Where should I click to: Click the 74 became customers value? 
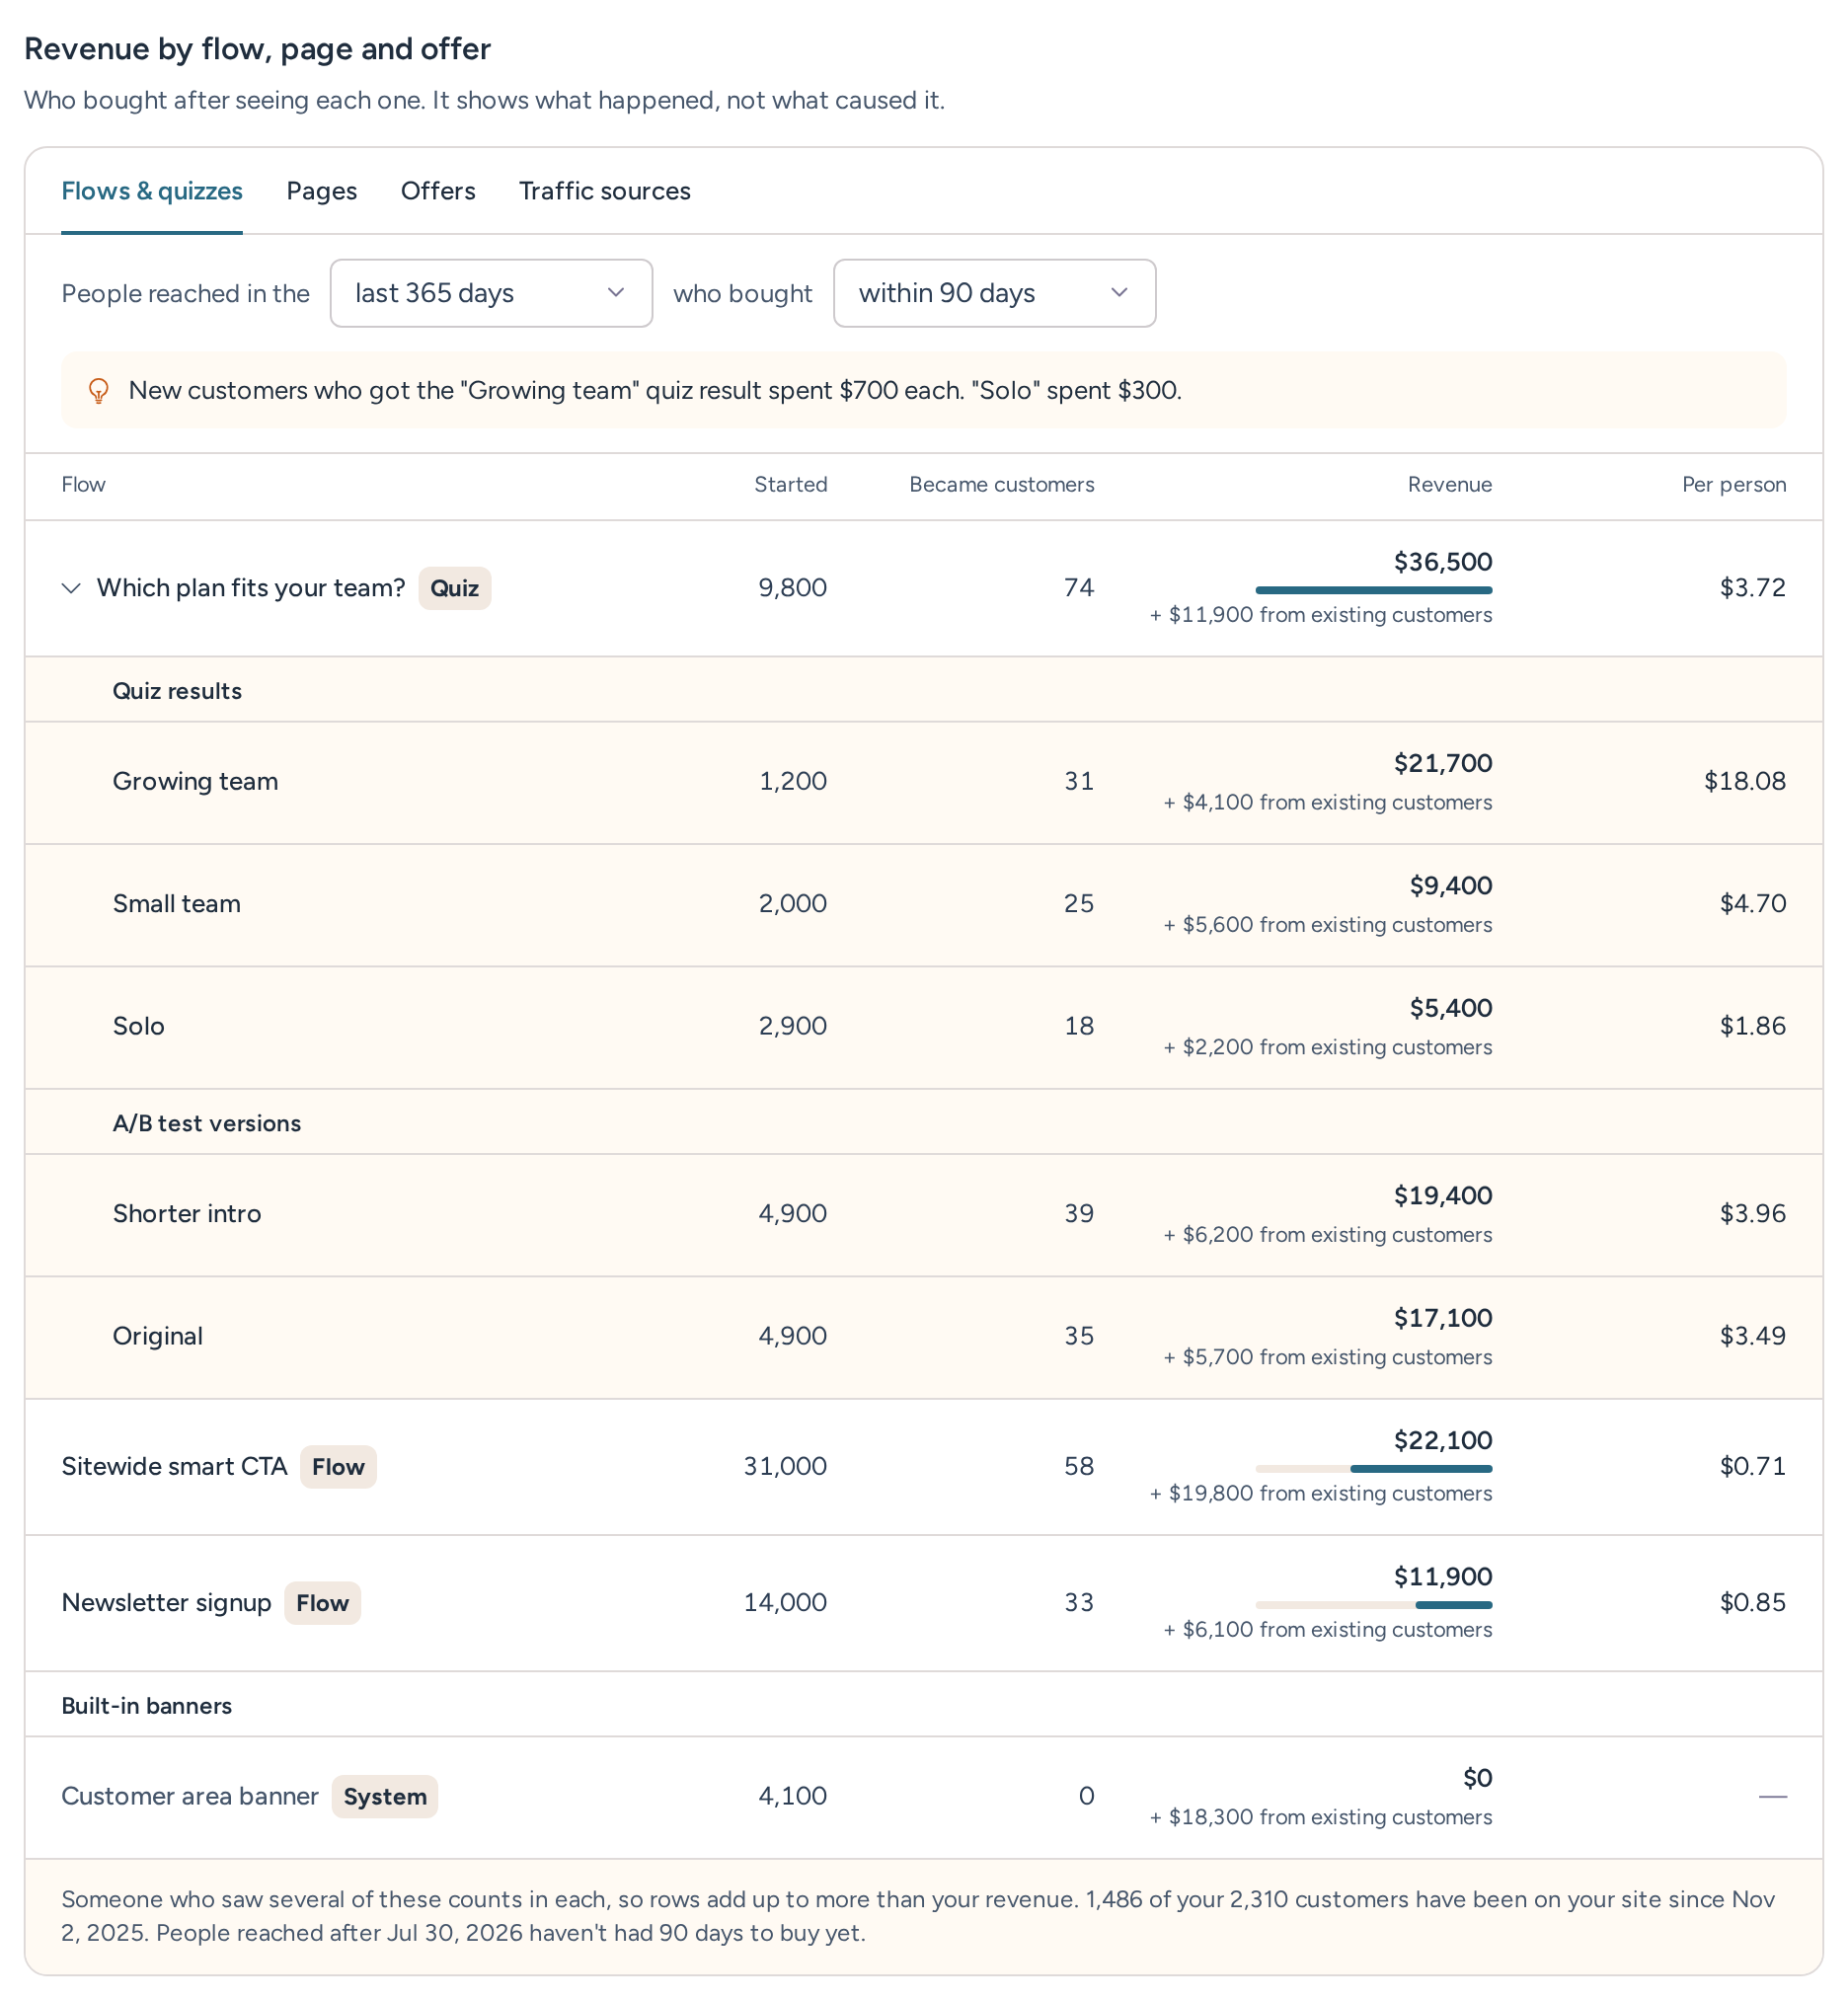click(x=1079, y=588)
